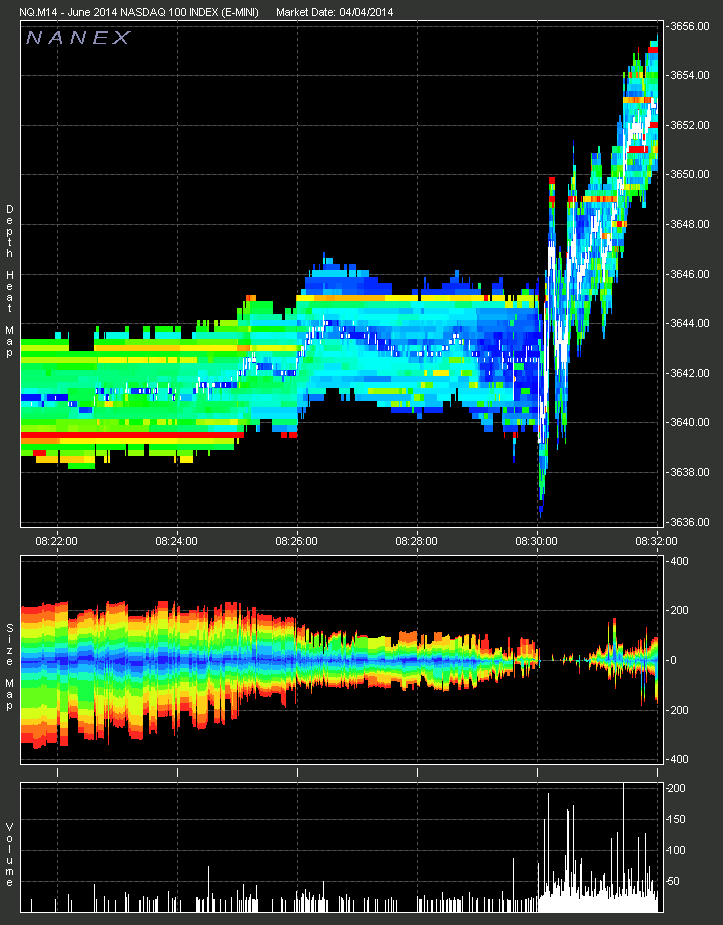Select the 3656.00 price axis label

(689, 27)
